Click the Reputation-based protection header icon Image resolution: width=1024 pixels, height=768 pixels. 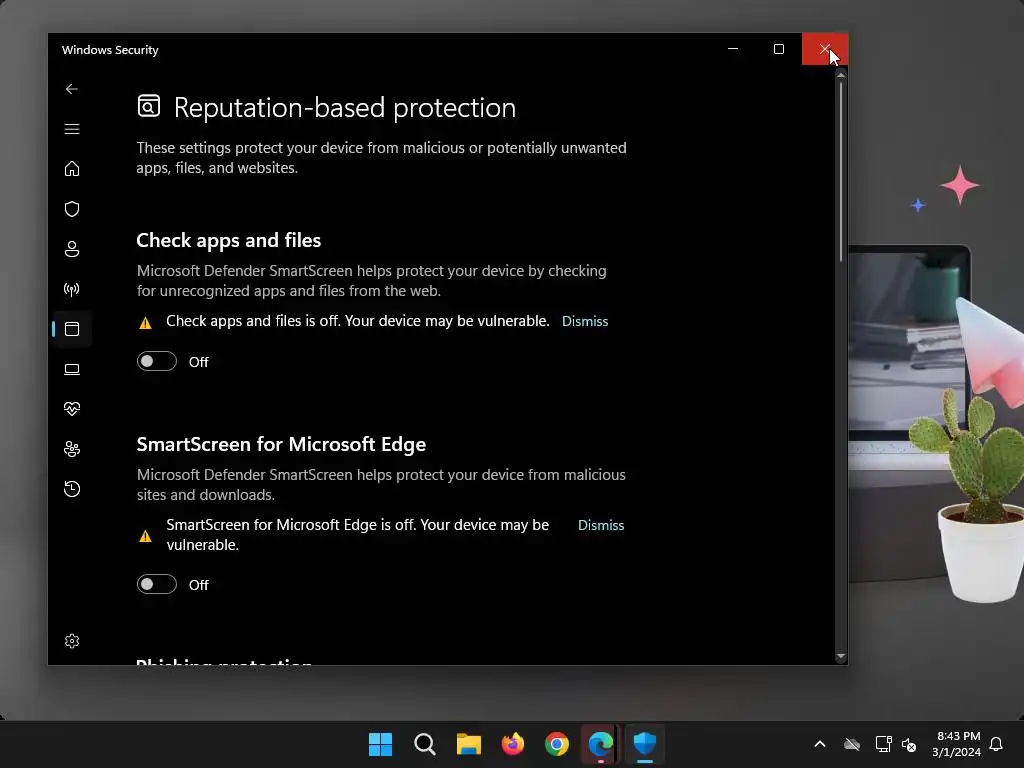pos(149,106)
